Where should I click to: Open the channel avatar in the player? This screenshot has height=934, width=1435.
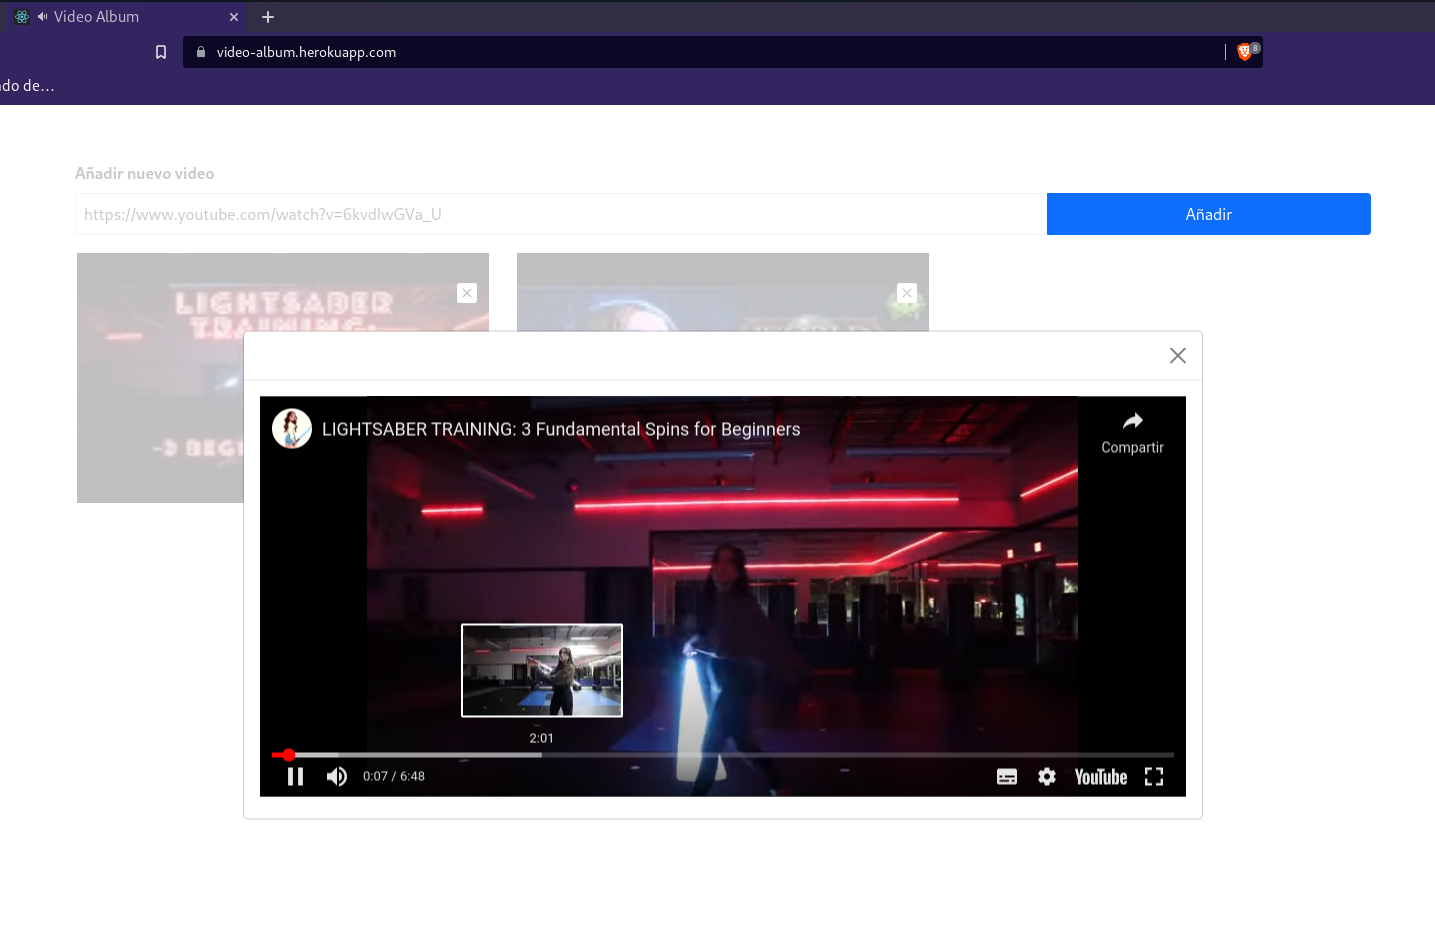click(x=291, y=428)
